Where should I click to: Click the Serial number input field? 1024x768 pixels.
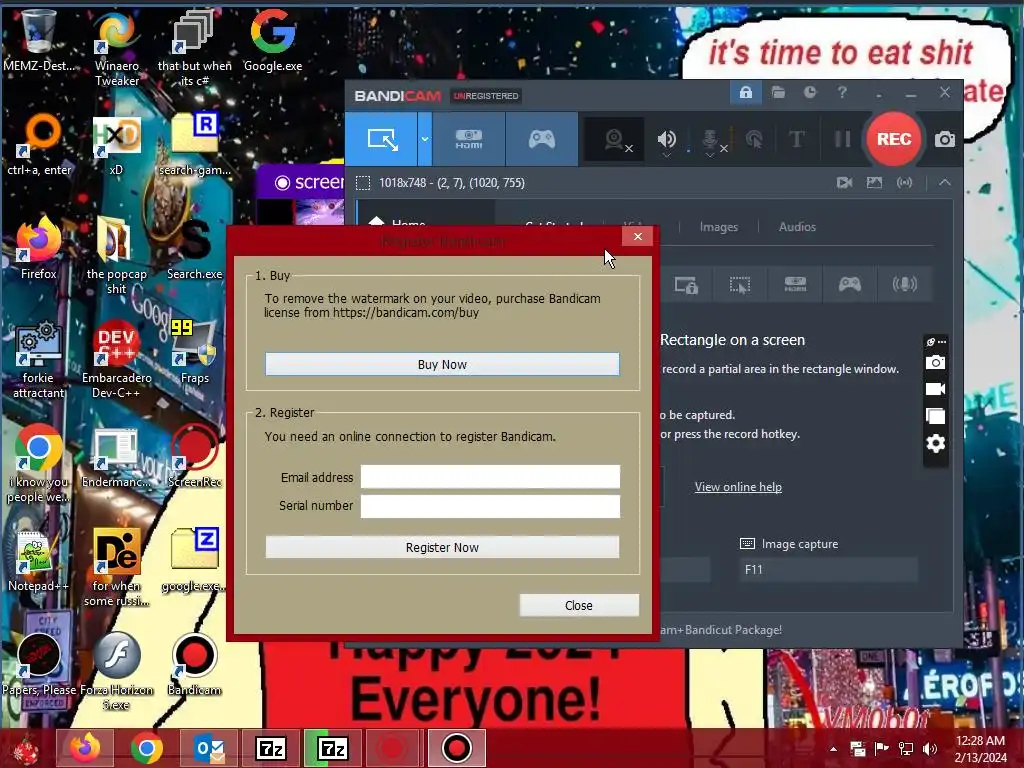pyautogui.click(x=490, y=506)
